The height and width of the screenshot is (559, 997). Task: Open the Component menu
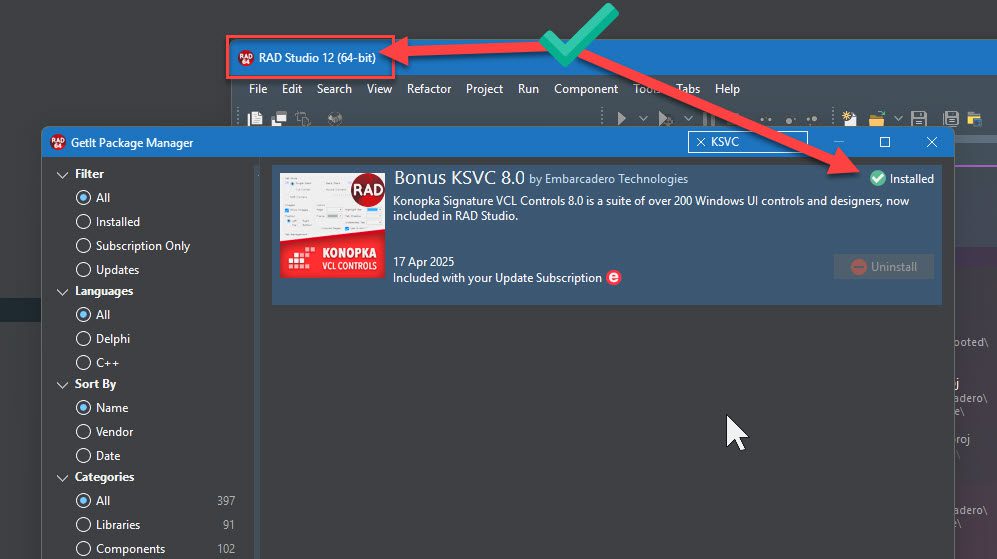[x=586, y=89]
